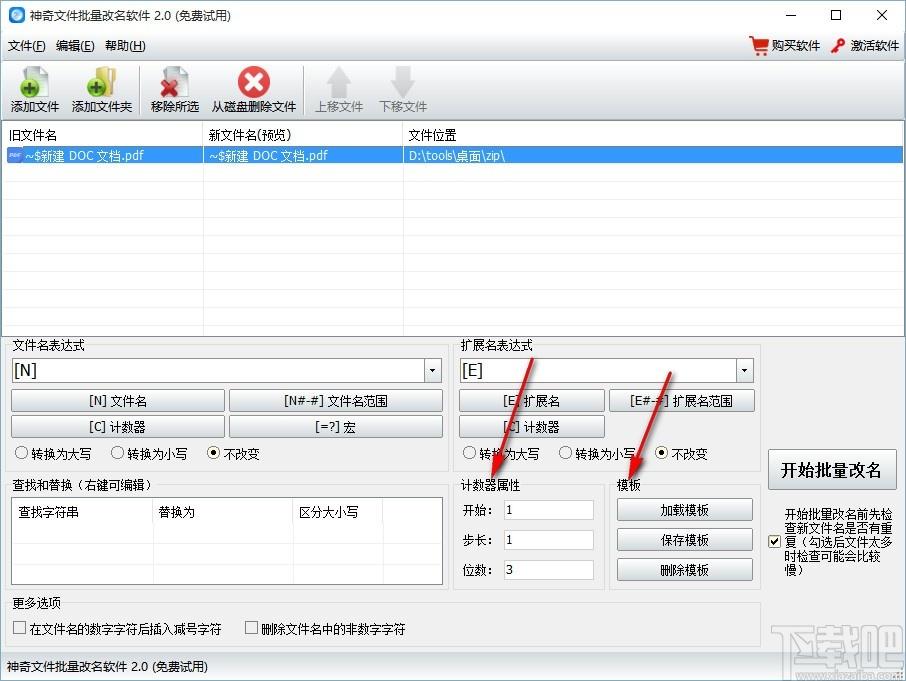Click the 添加文件 (add file) icon
Viewport: 906px width, 681px height.
35,82
